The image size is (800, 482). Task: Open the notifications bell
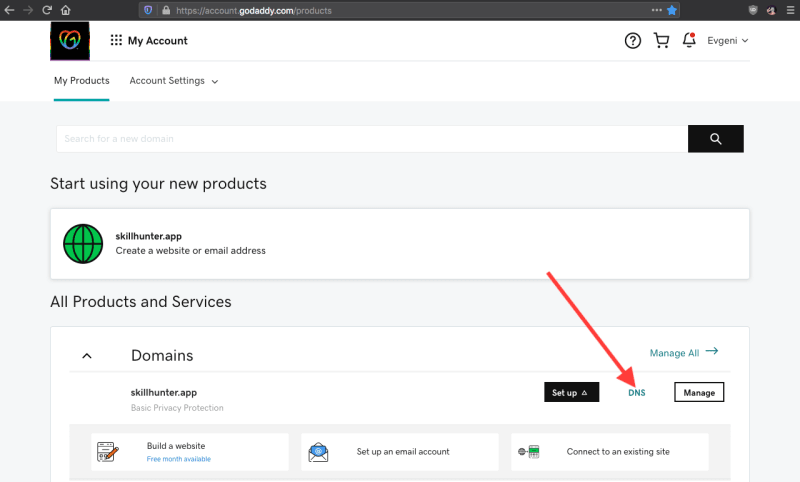click(x=689, y=40)
